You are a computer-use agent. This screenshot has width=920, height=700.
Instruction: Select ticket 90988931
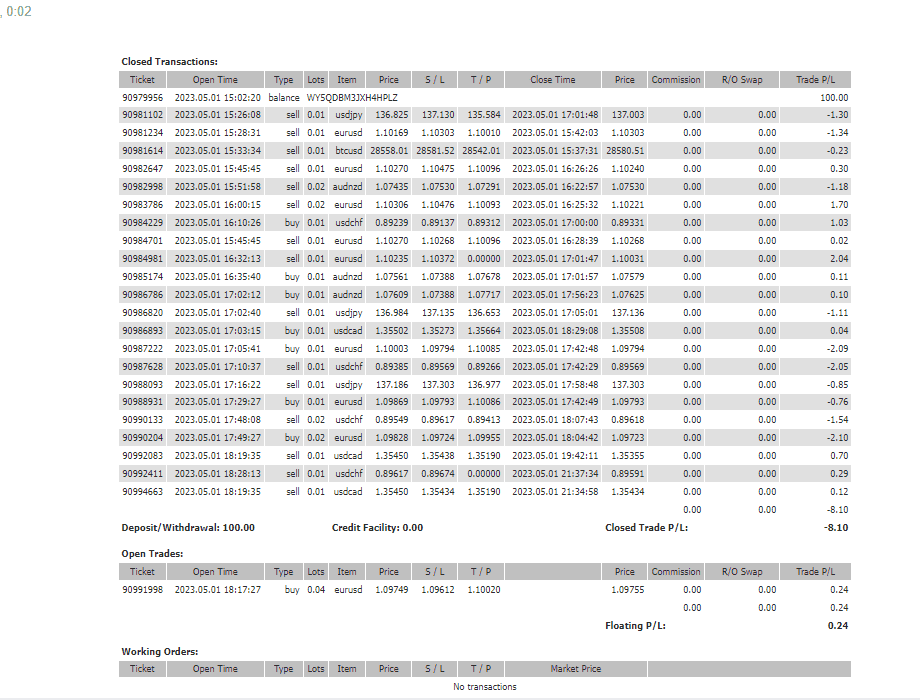pyautogui.click(x=143, y=402)
